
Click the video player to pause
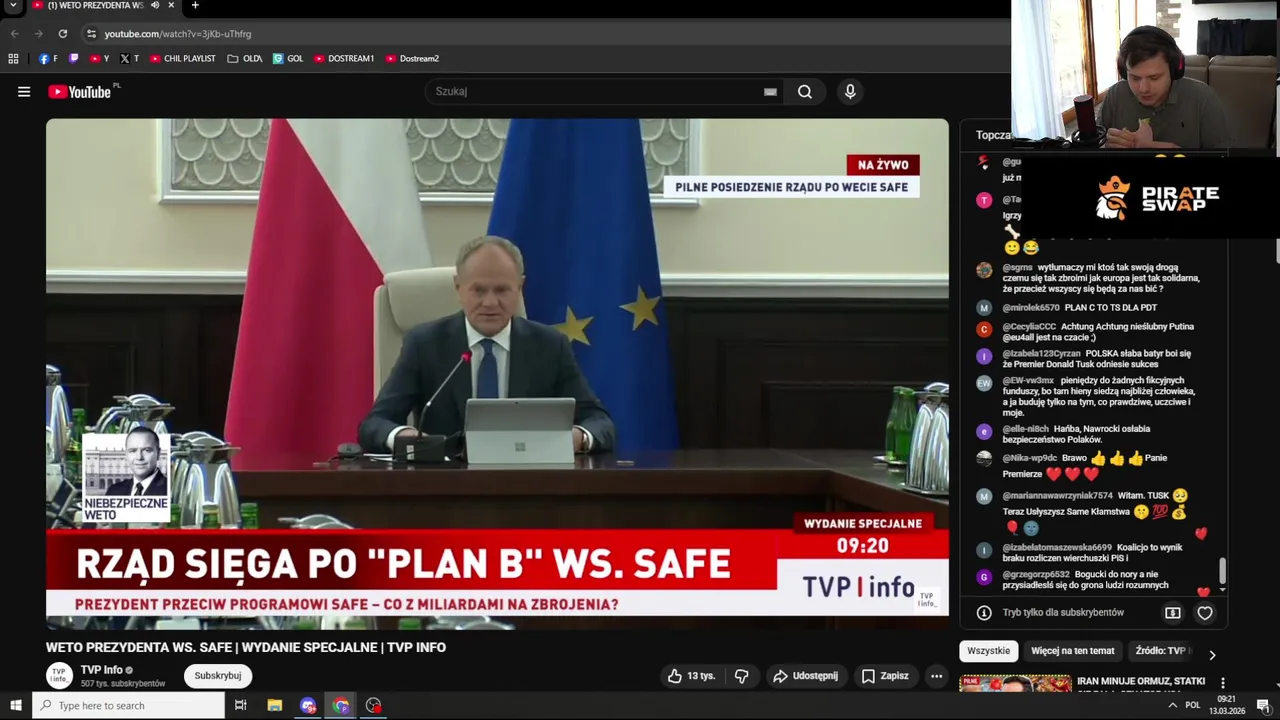click(497, 374)
